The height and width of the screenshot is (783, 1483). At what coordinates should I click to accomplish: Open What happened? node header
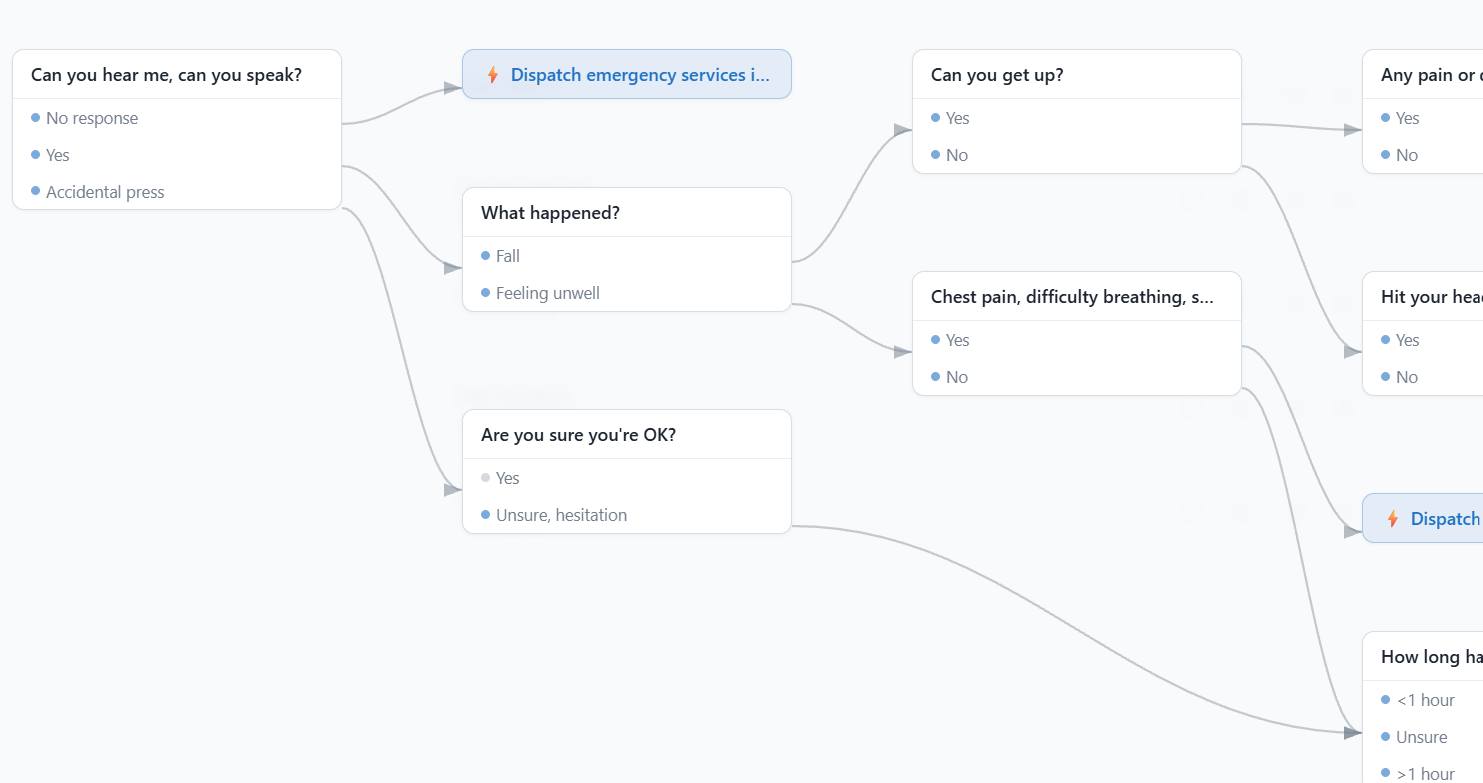[x=627, y=212]
